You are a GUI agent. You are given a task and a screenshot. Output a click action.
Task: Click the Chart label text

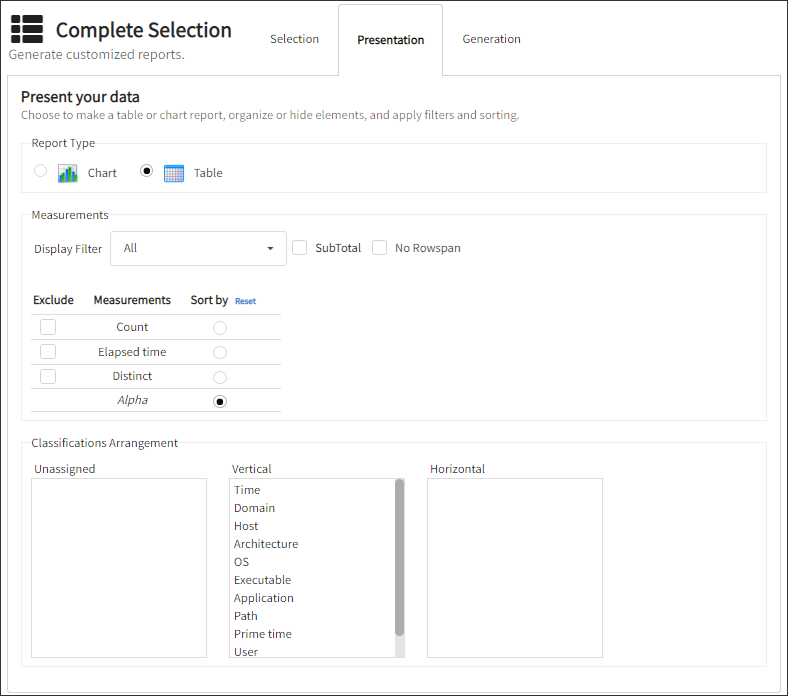[x=102, y=173]
